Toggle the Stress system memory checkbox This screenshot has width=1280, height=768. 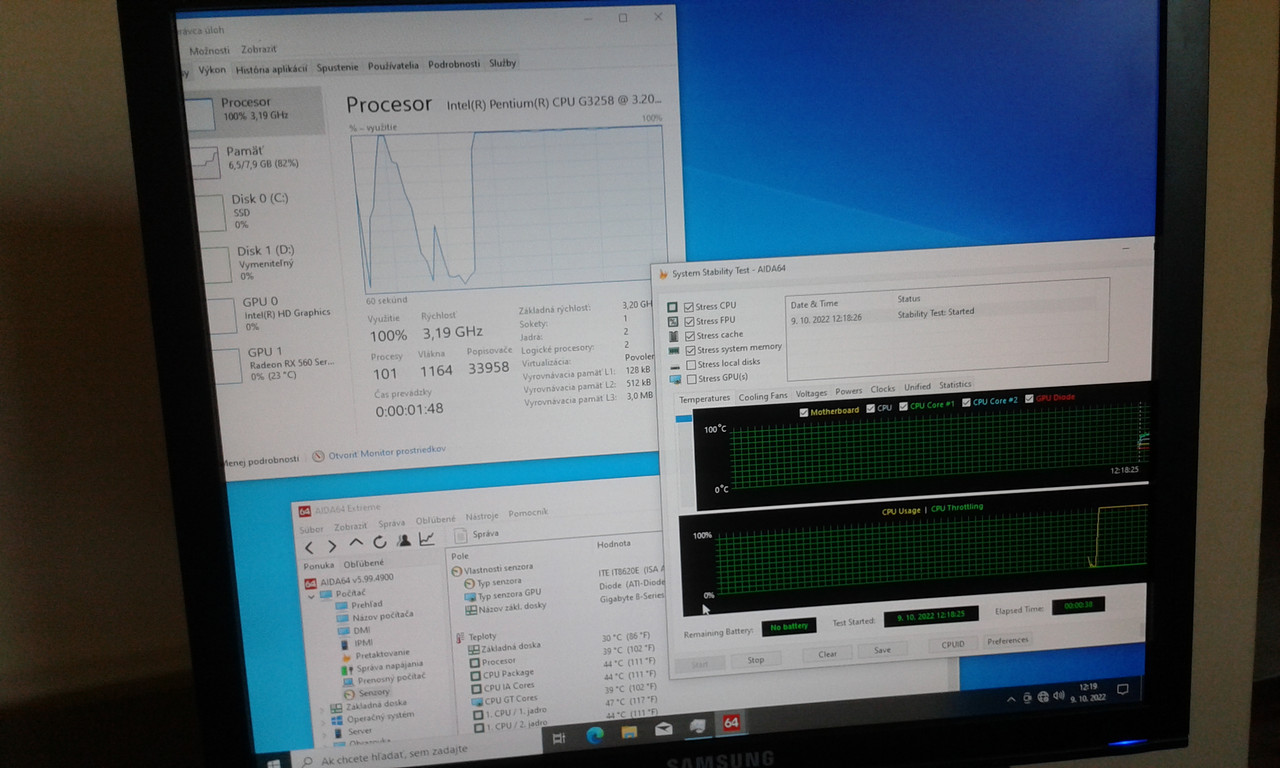coord(689,350)
